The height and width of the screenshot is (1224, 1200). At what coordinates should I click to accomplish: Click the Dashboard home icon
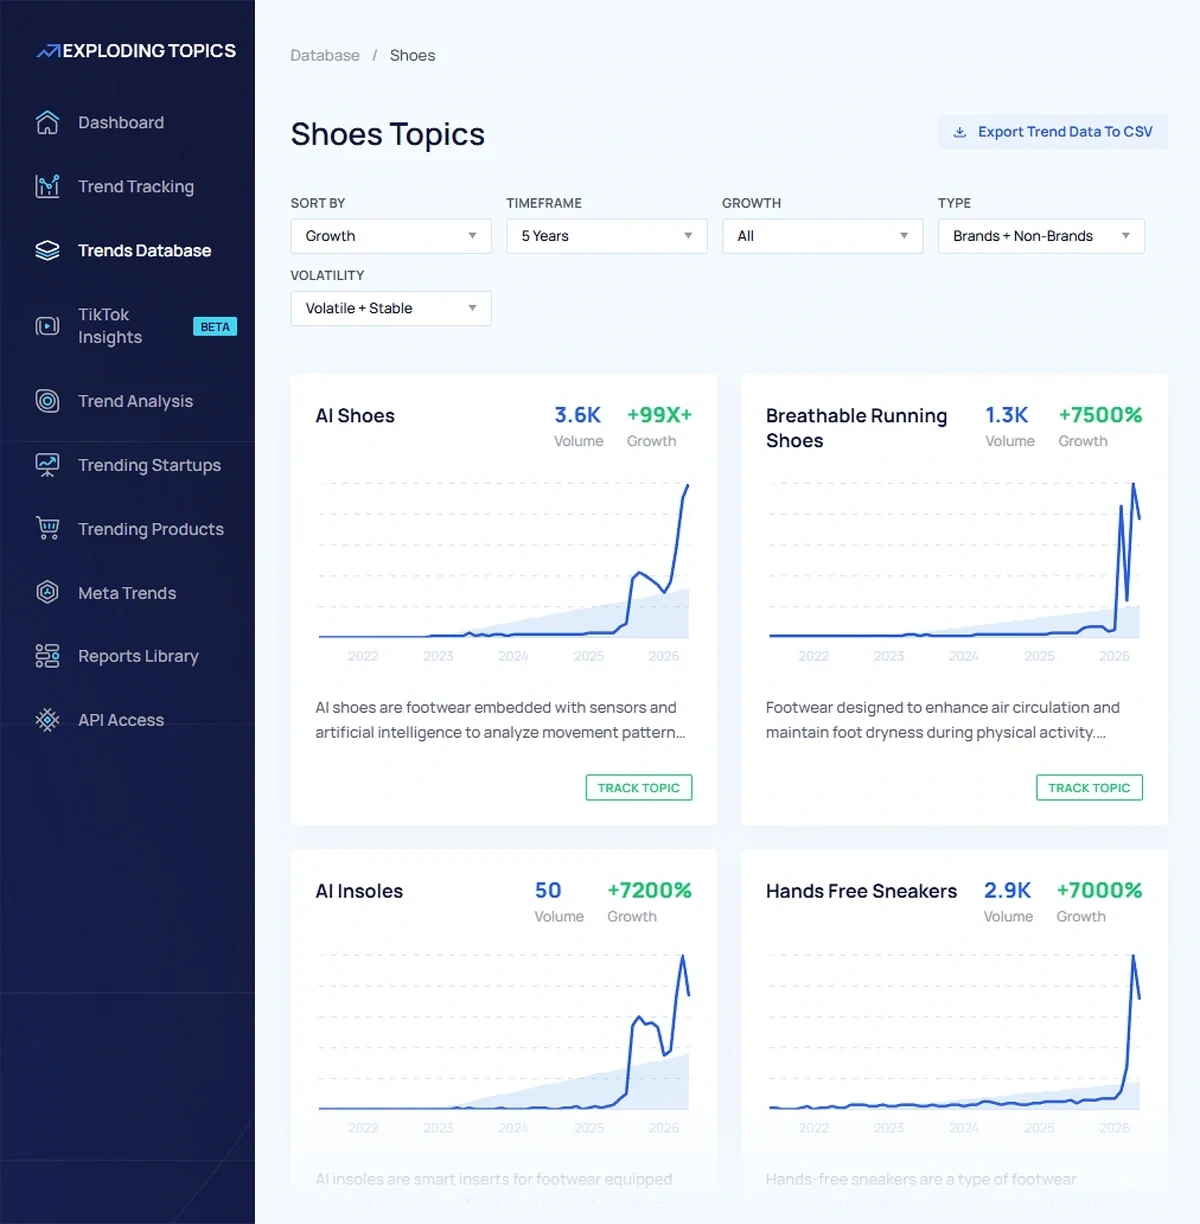click(x=47, y=122)
